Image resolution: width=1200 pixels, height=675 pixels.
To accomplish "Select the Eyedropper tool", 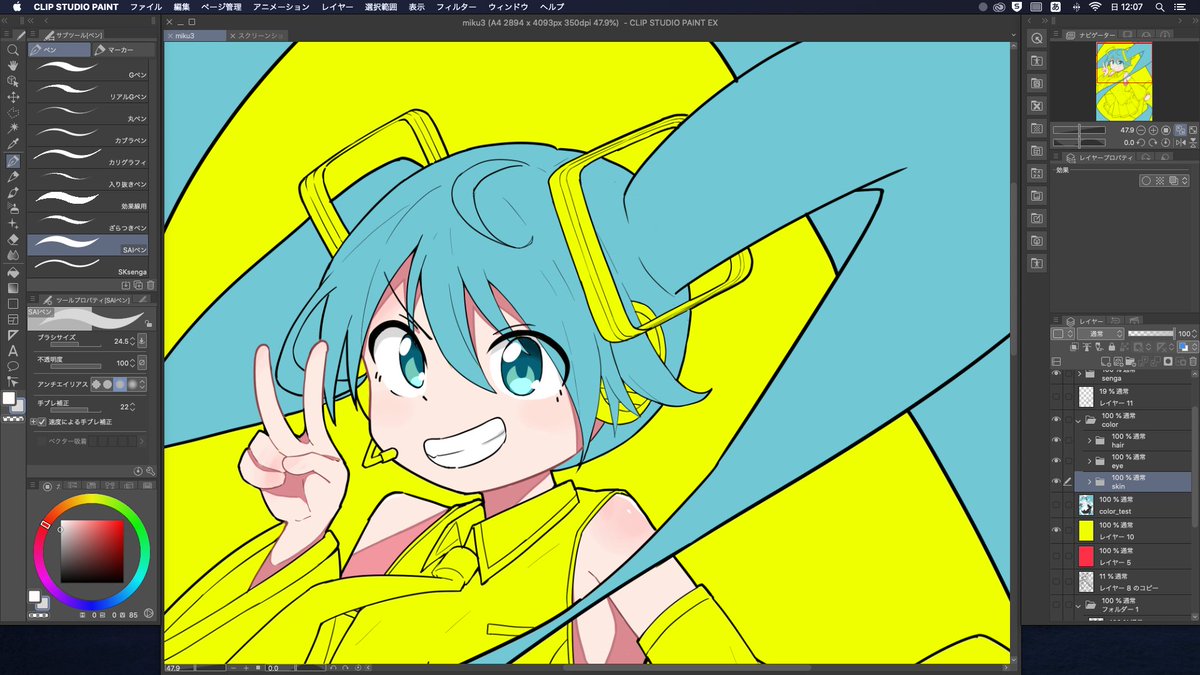I will 13,145.
